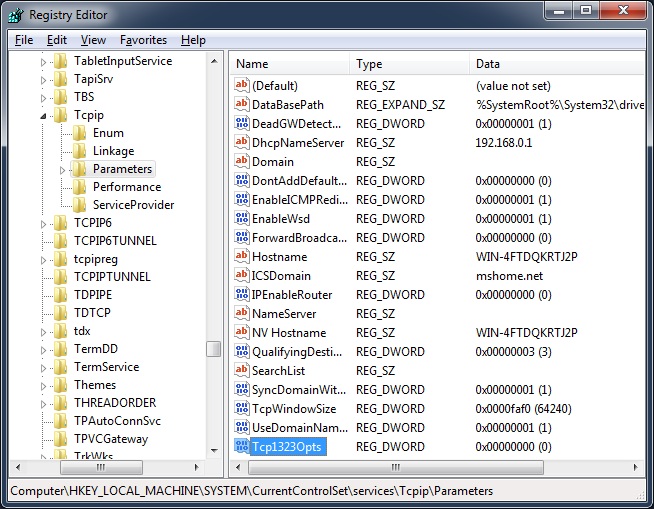654x509 pixels.
Task: Click tree pane scroll down arrow
Action: [x=214, y=451]
